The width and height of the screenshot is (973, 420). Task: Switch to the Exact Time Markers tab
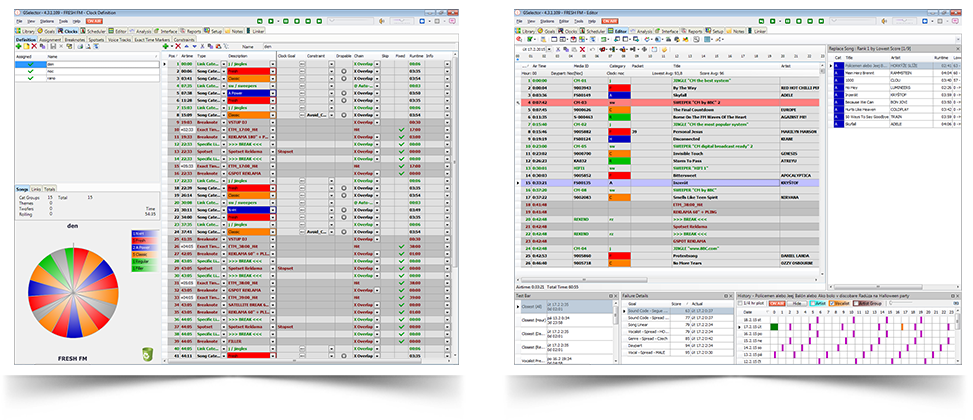click(x=152, y=40)
